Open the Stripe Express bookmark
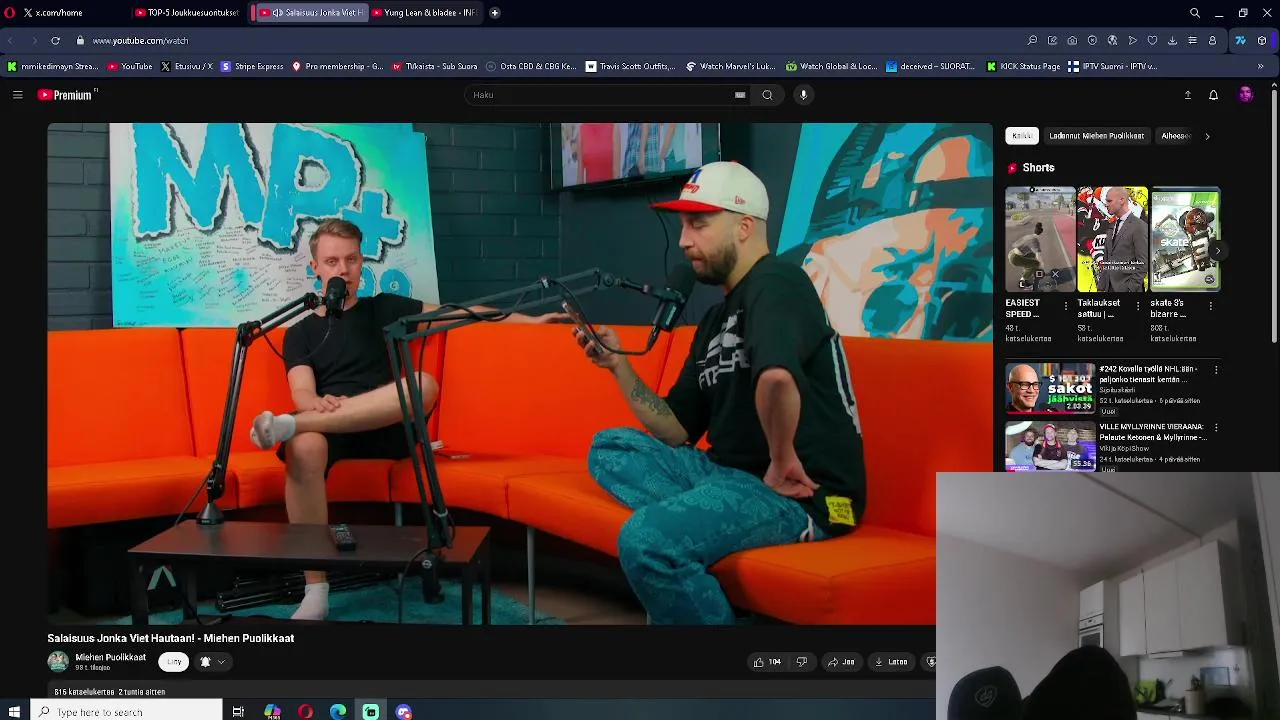This screenshot has width=1280, height=720. point(252,67)
